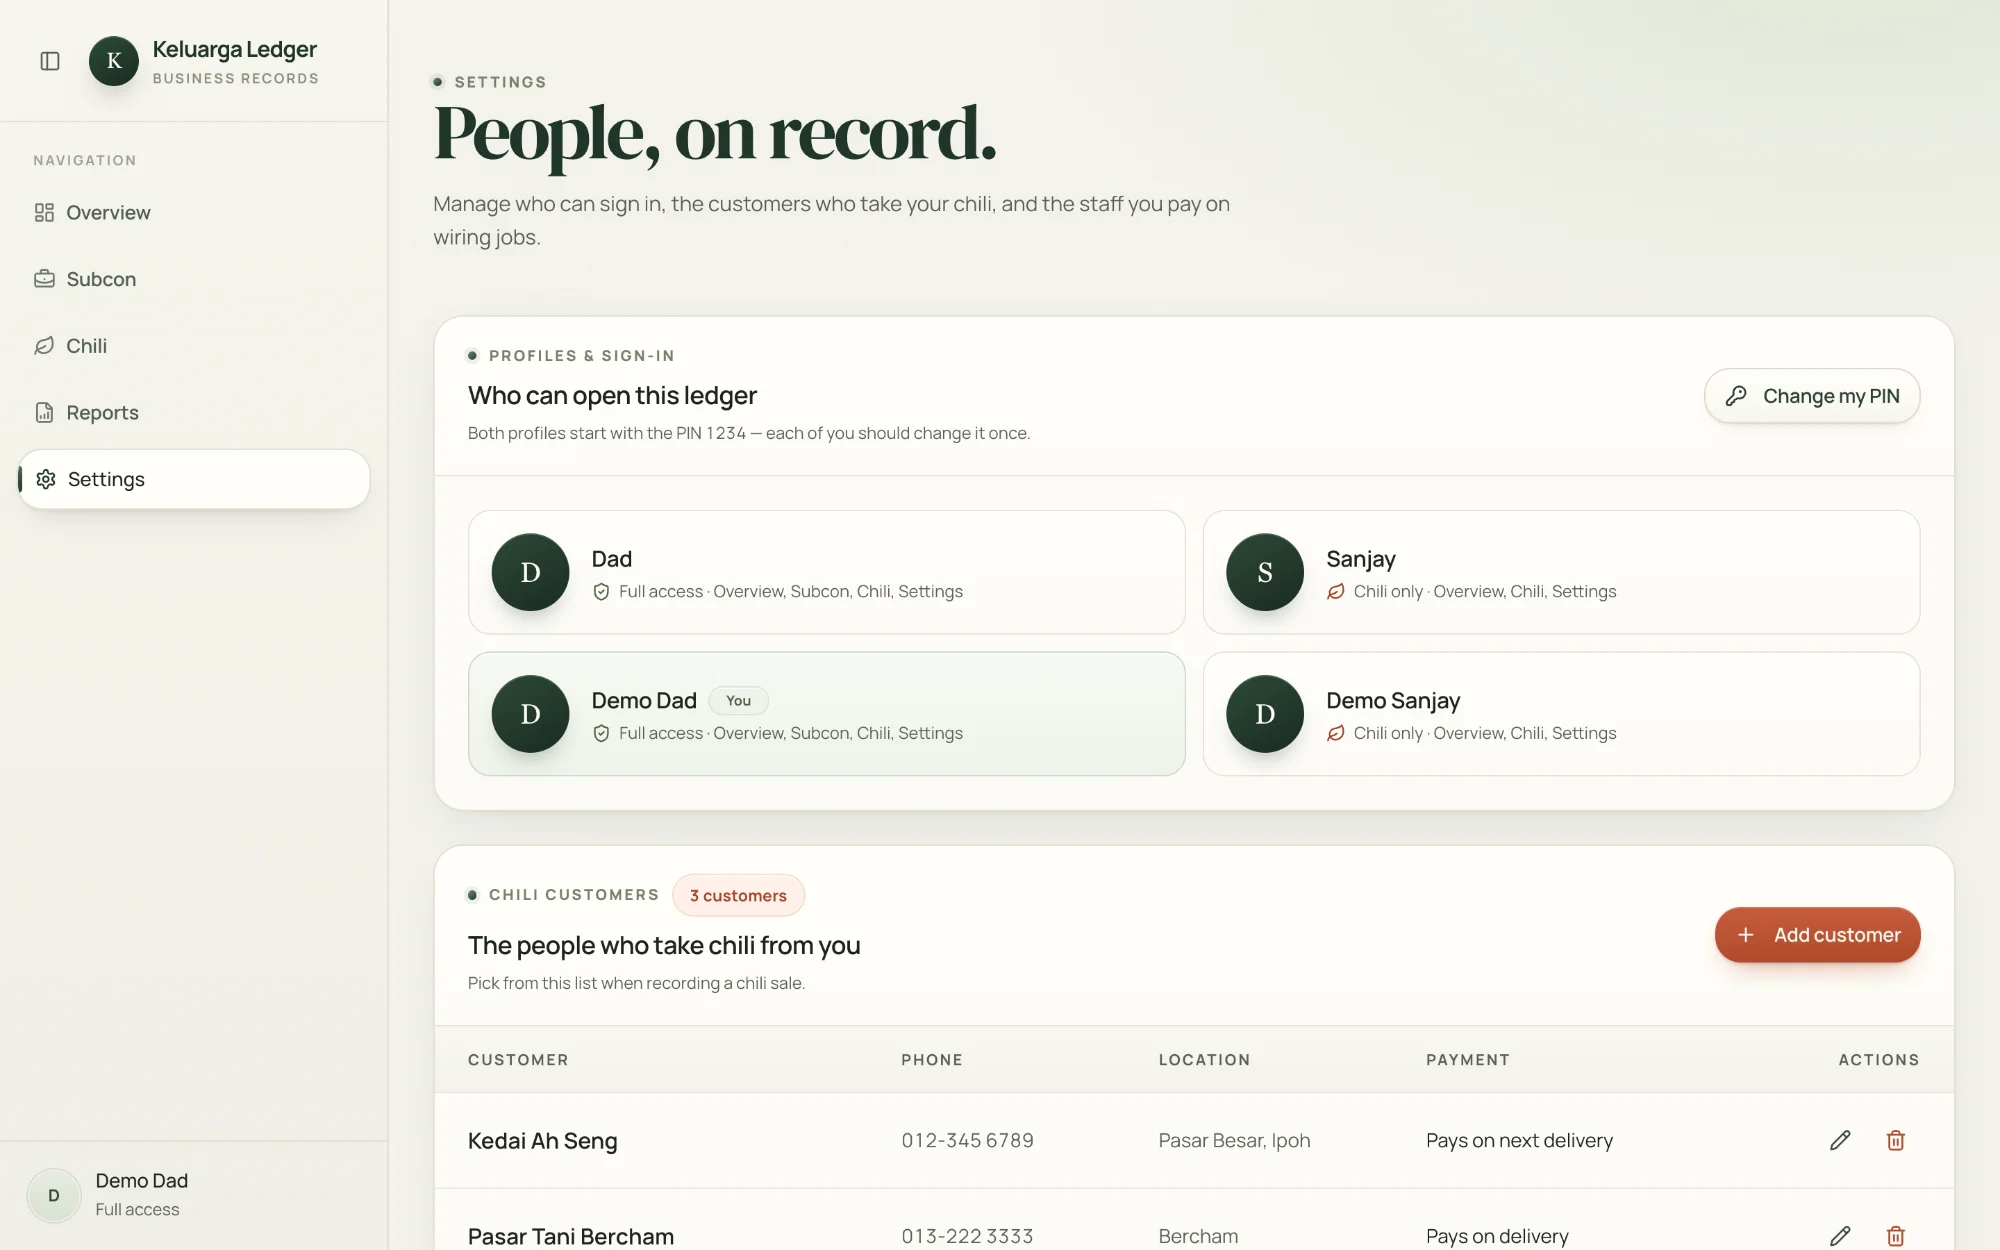Image resolution: width=2000 pixels, height=1250 pixels.
Task: Delete Pasar Tani Bercham with trash icon
Action: [x=1895, y=1236]
